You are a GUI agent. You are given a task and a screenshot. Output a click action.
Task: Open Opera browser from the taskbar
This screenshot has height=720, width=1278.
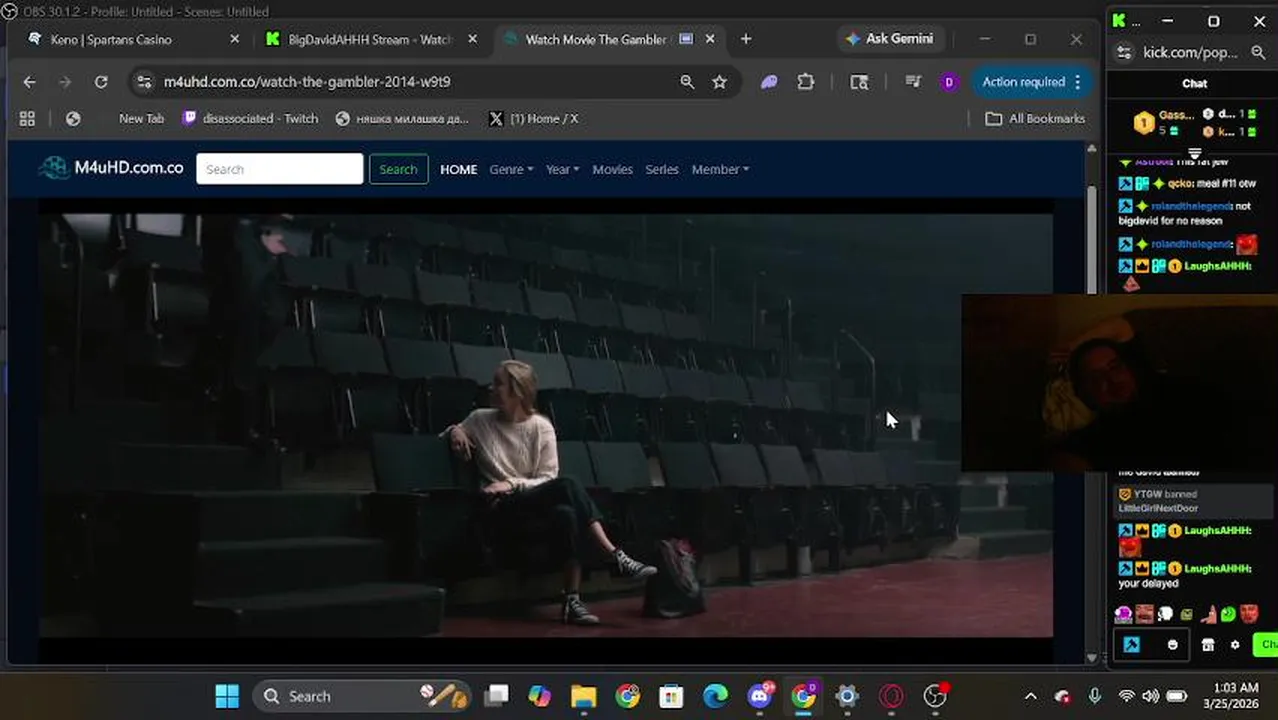891,696
